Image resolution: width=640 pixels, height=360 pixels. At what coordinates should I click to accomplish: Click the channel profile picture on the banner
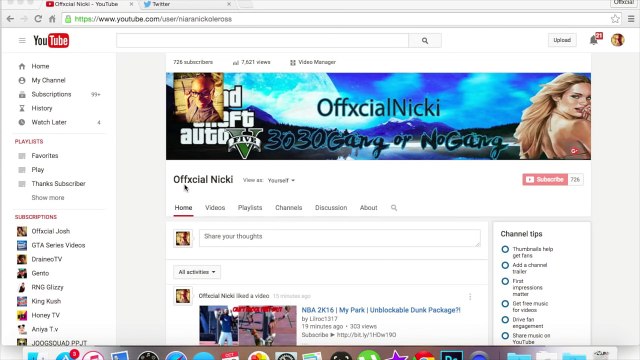tap(198, 98)
